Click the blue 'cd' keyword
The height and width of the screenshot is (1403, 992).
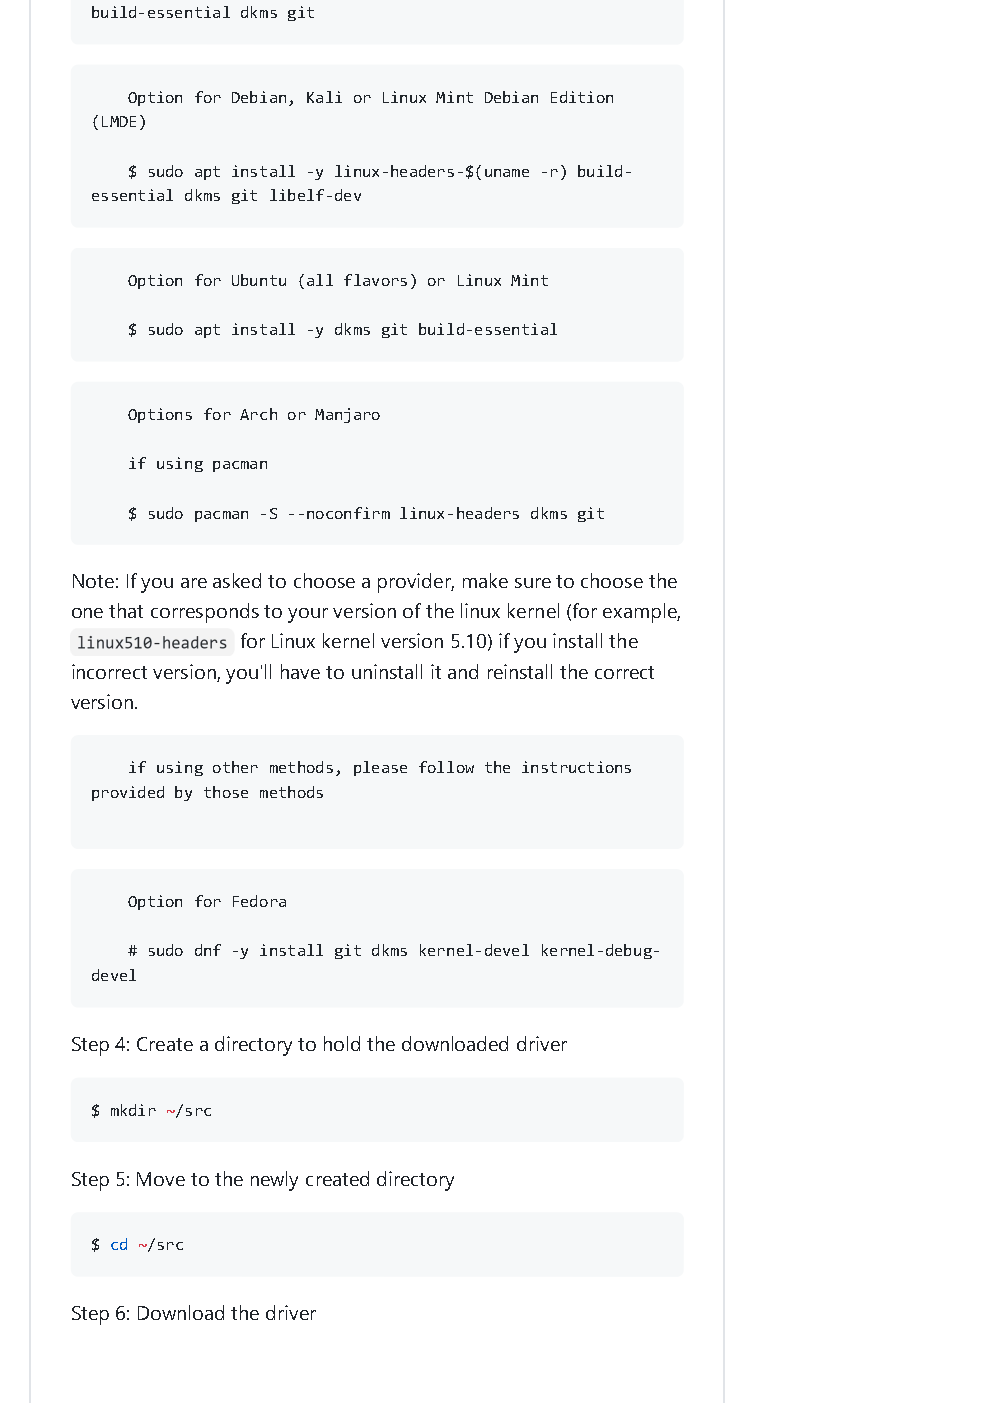(x=119, y=1245)
